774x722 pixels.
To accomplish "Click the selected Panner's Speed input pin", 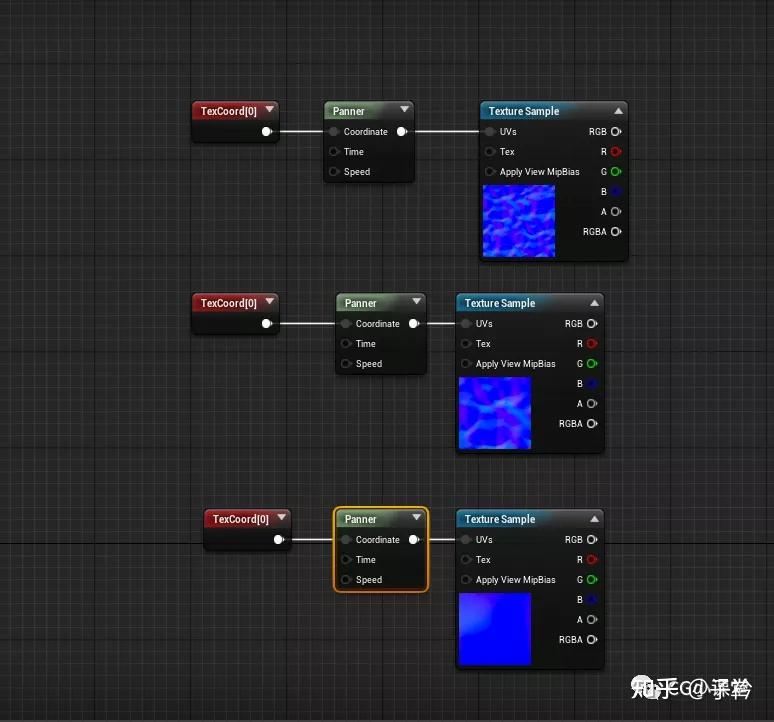I will pos(346,580).
